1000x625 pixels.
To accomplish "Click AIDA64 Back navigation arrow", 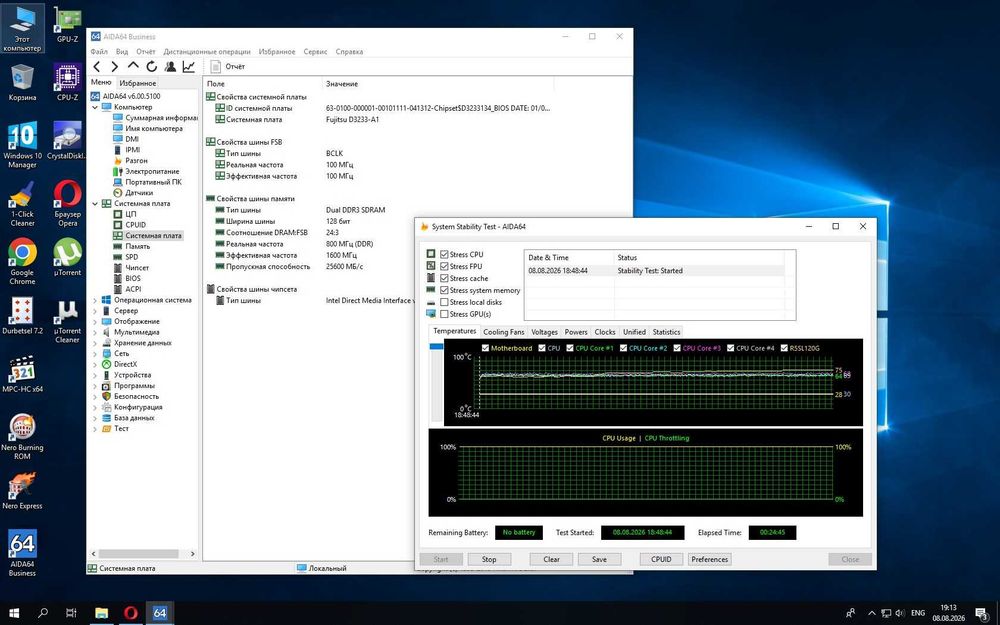I will coord(97,66).
